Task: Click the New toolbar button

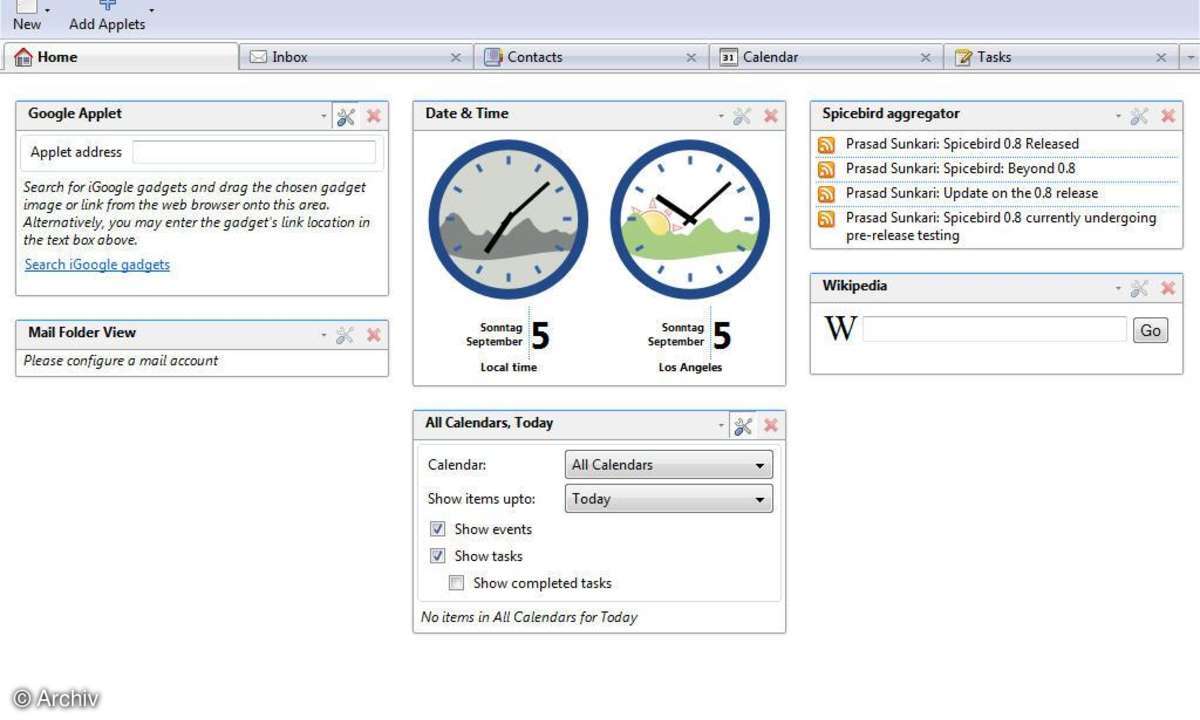Action: (x=27, y=15)
